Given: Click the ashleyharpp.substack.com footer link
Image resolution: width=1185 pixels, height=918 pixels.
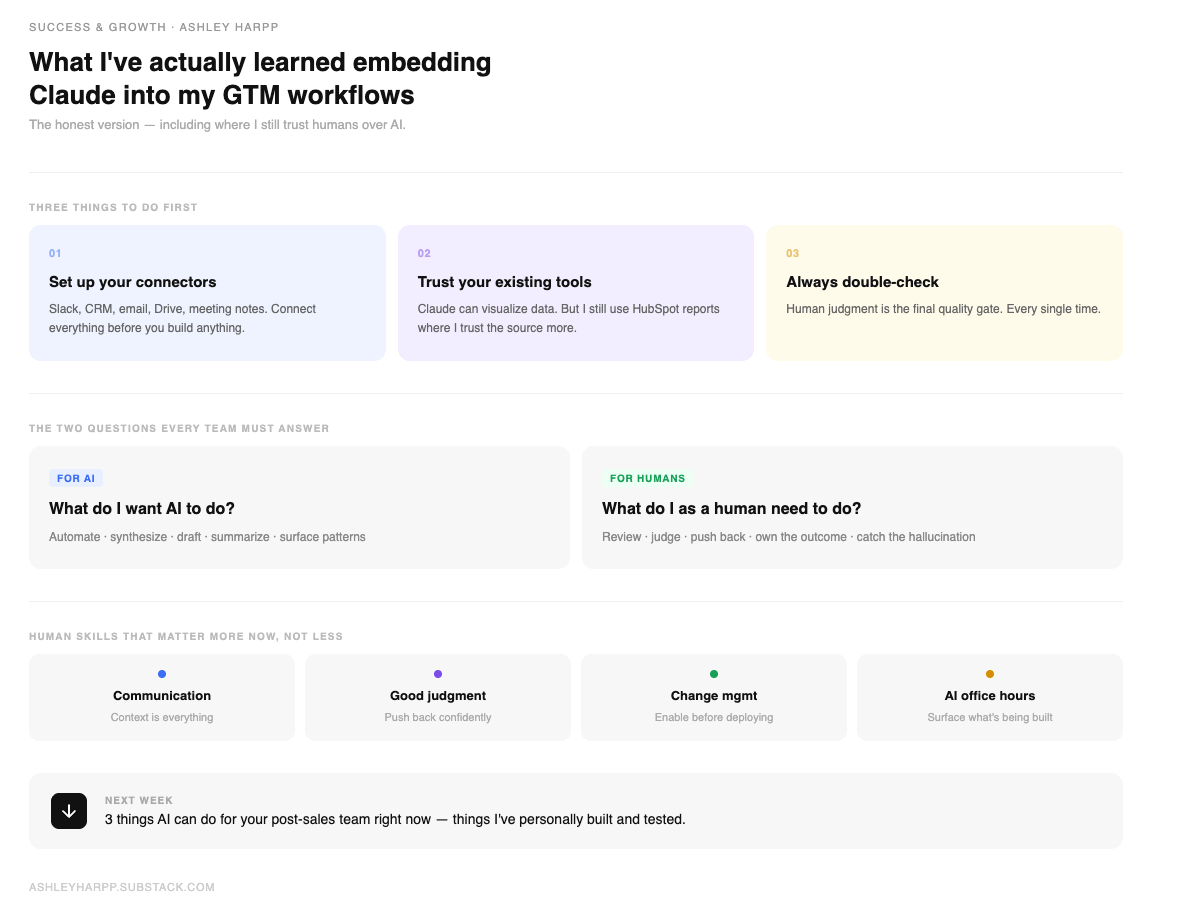Looking at the screenshot, I should (x=122, y=887).
